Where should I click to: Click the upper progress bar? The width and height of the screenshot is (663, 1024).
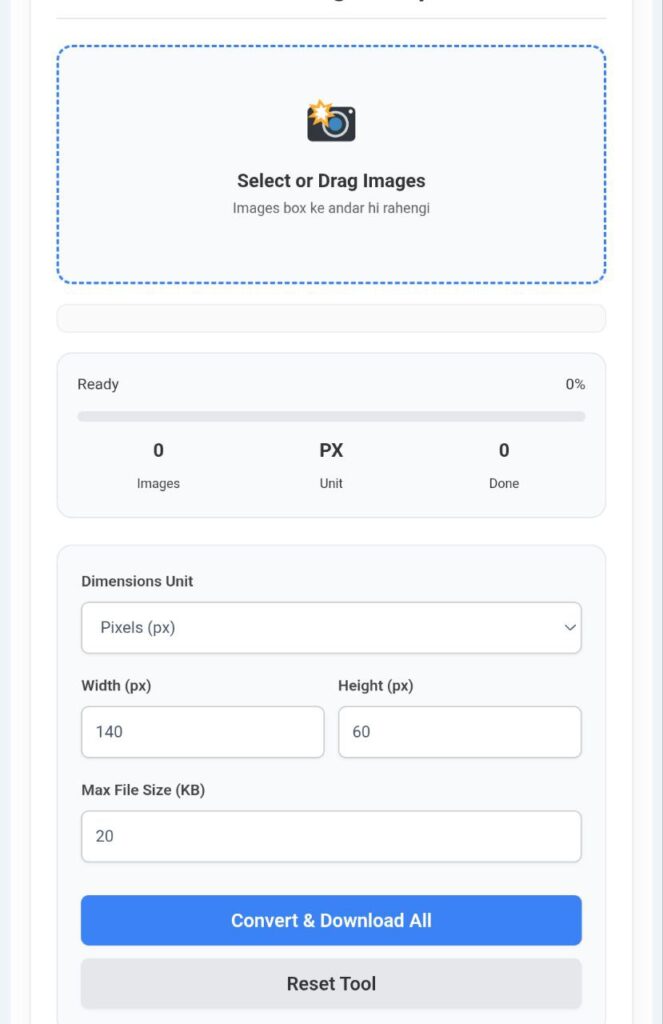click(x=331, y=316)
